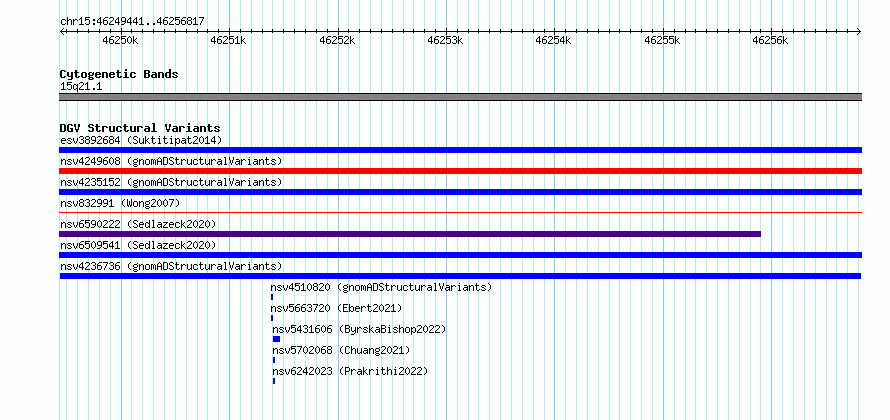The image size is (890, 420).
Task: Click the nsv4236736 (gnomADStructuralVariants) label
Action: [x=171, y=266]
